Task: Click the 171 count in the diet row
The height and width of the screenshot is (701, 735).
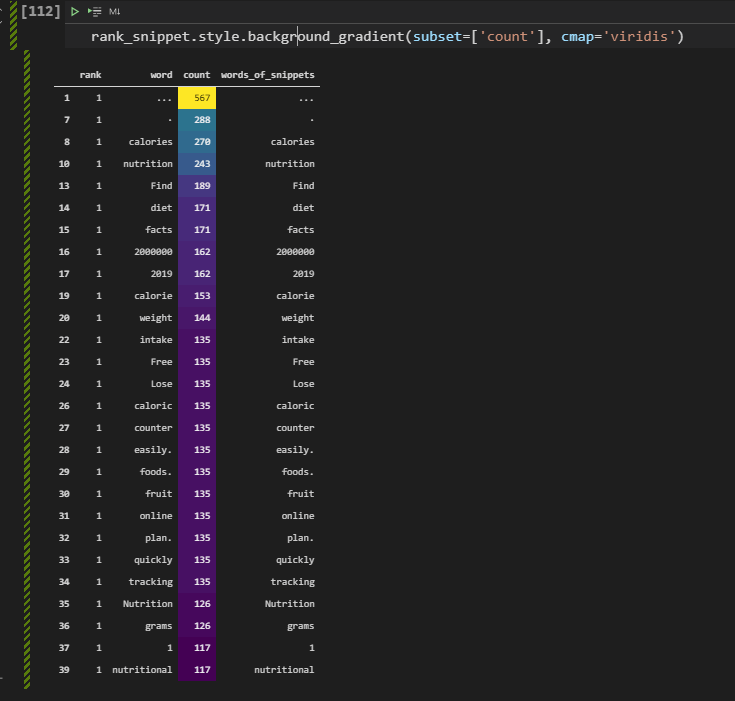Action: (x=197, y=208)
